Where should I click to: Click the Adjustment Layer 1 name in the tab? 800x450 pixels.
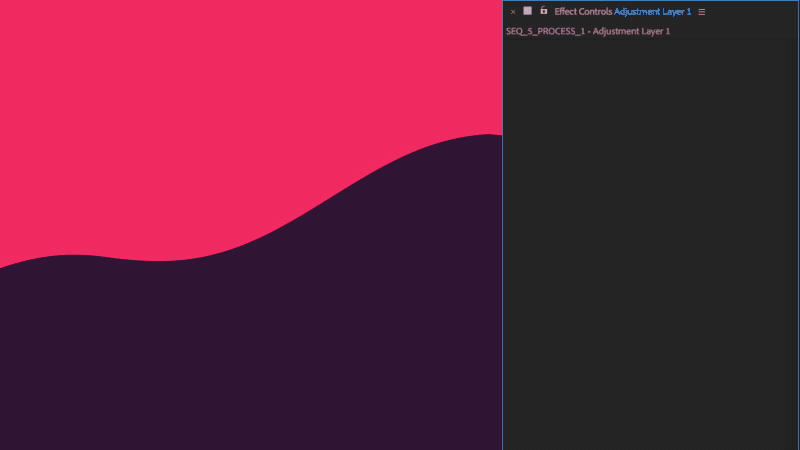[x=653, y=11]
